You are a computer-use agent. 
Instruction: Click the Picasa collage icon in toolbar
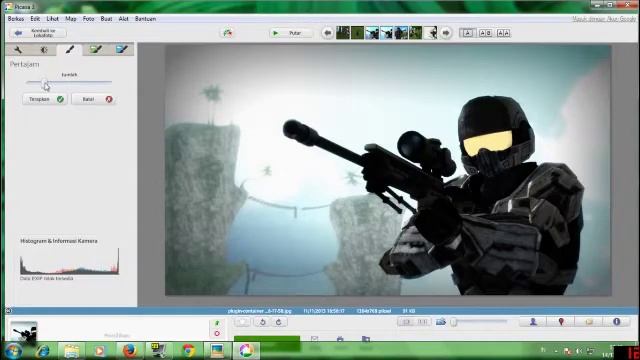[x=228, y=33]
